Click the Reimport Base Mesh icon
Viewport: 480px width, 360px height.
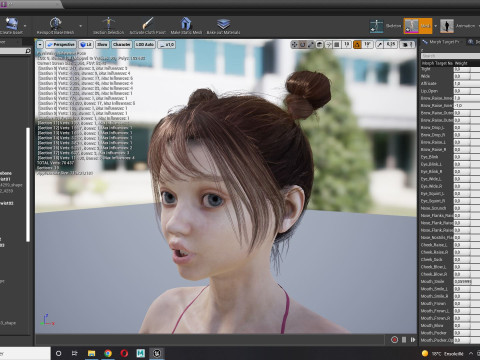coord(55,24)
